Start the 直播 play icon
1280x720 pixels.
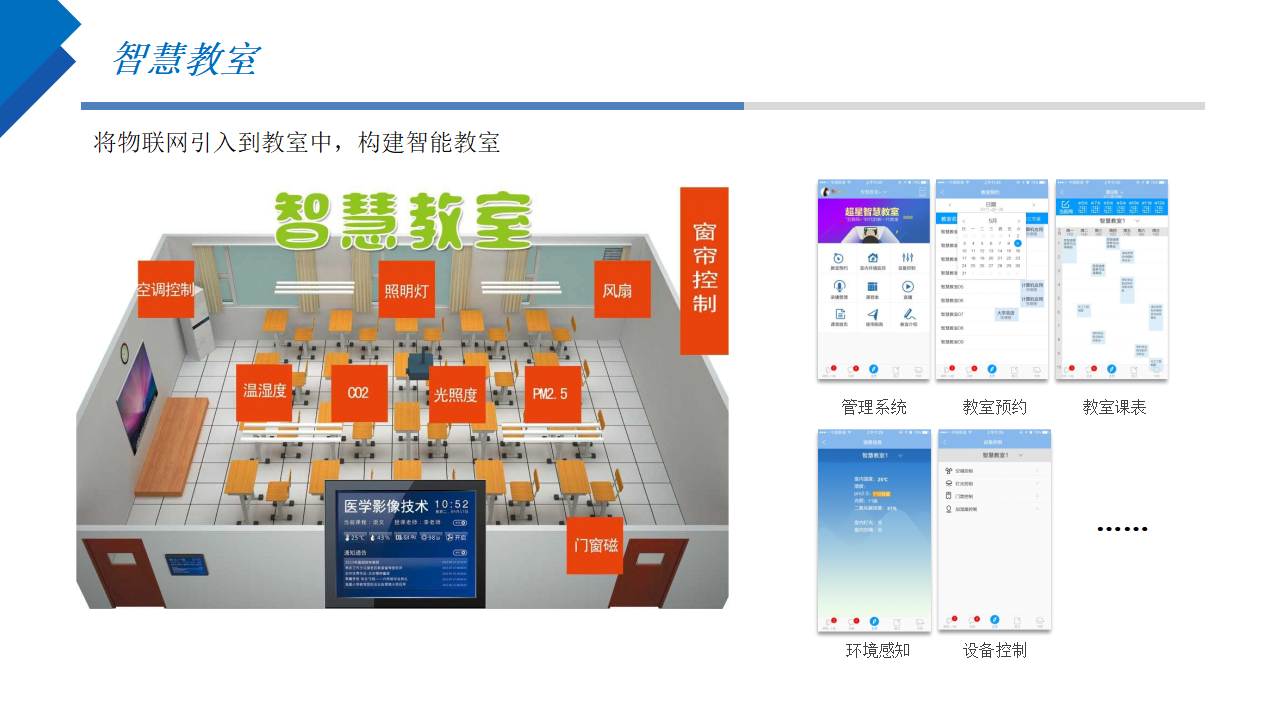(908, 288)
